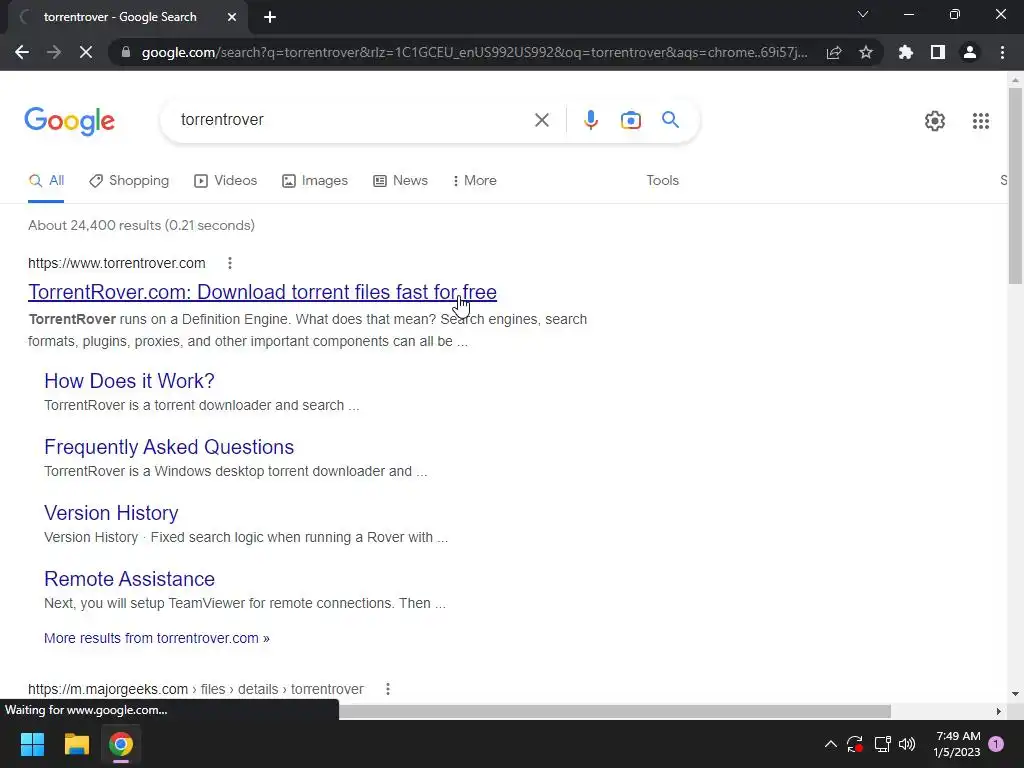Click the share this page icon
Image resolution: width=1024 pixels, height=768 pixels.
[834, 52]
